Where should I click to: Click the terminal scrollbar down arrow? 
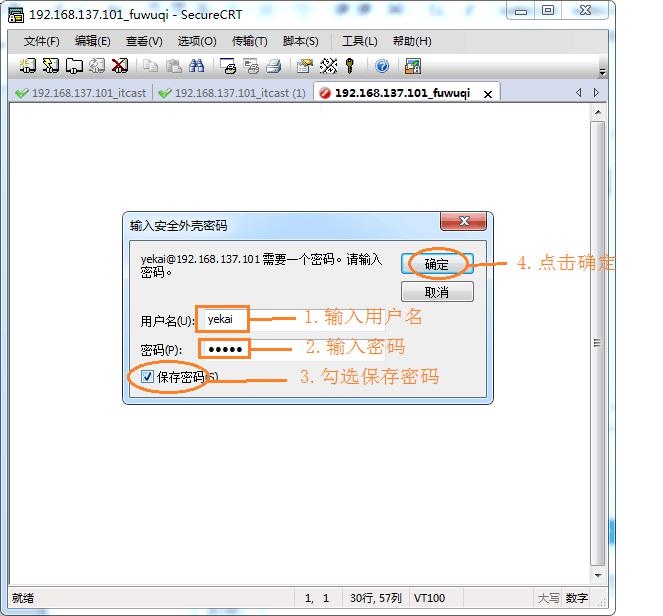597,575
